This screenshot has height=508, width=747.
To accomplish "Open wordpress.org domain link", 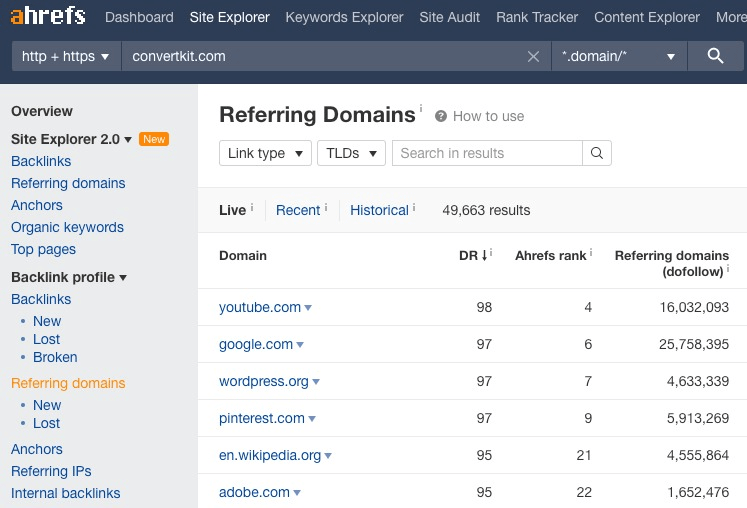I will pos(264,381).
